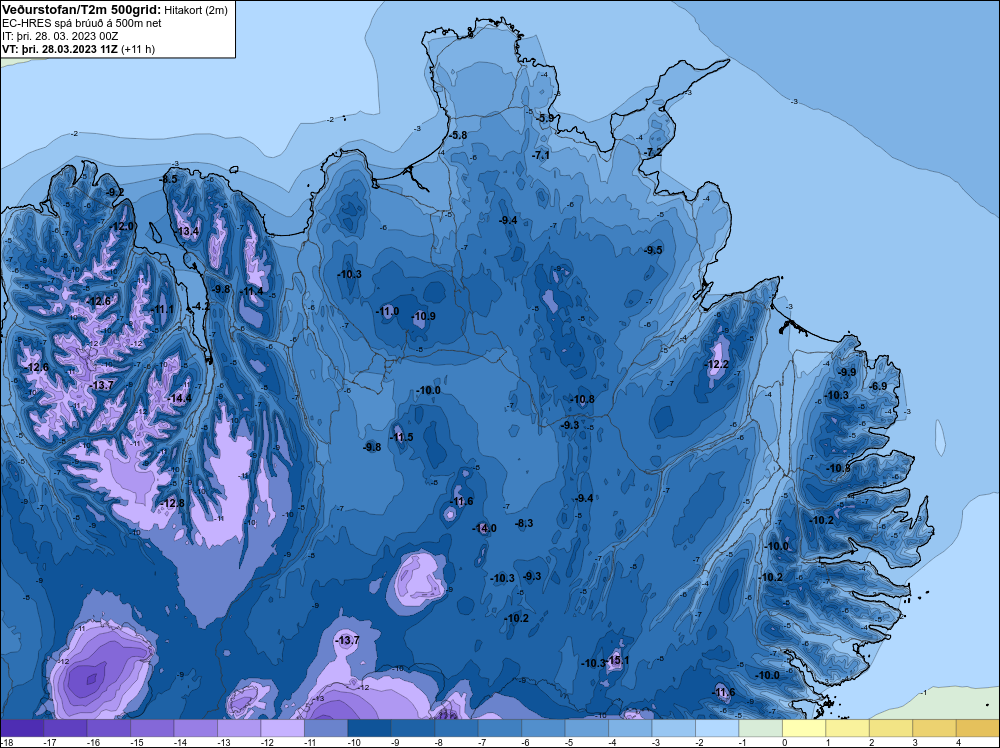The height and width of the screenshot is (748, 1000).
Task: Click the -11.1 temperature value
Action: pos(161,310)
